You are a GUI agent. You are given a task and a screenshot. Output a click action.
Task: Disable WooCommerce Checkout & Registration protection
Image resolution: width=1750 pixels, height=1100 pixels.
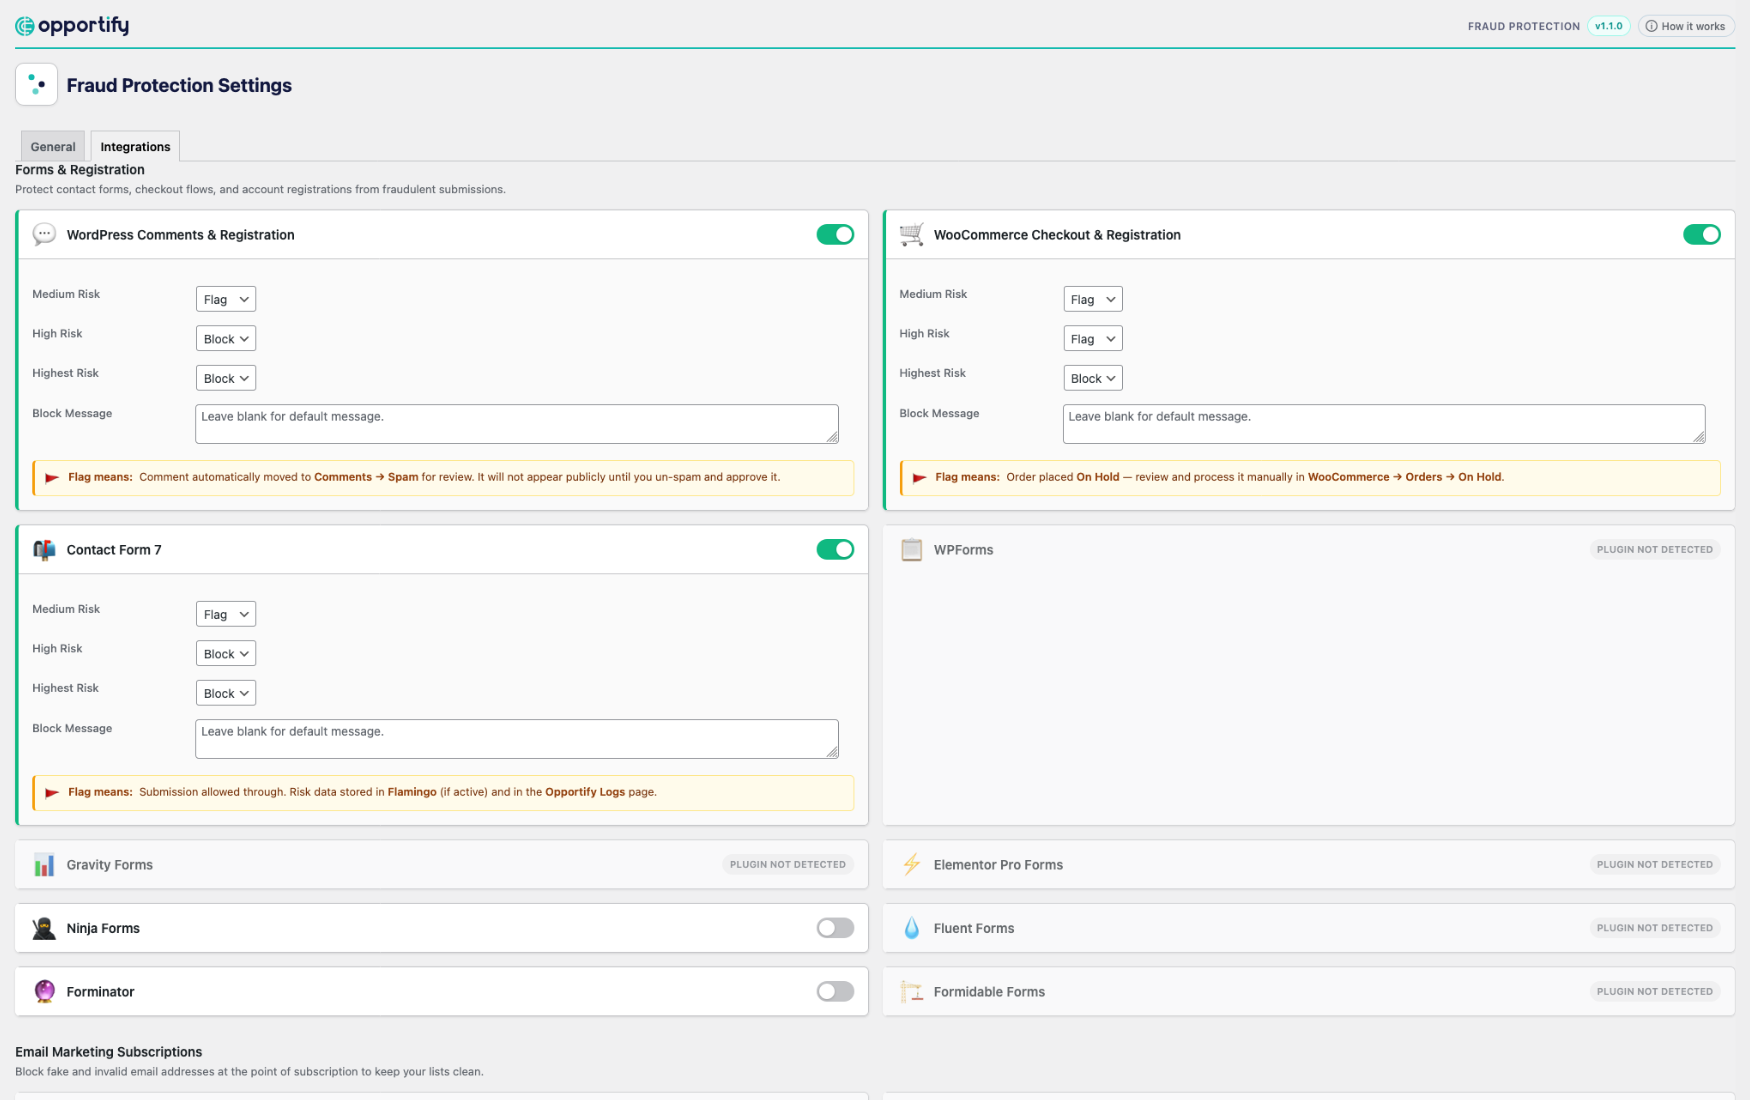point(1701,234)
